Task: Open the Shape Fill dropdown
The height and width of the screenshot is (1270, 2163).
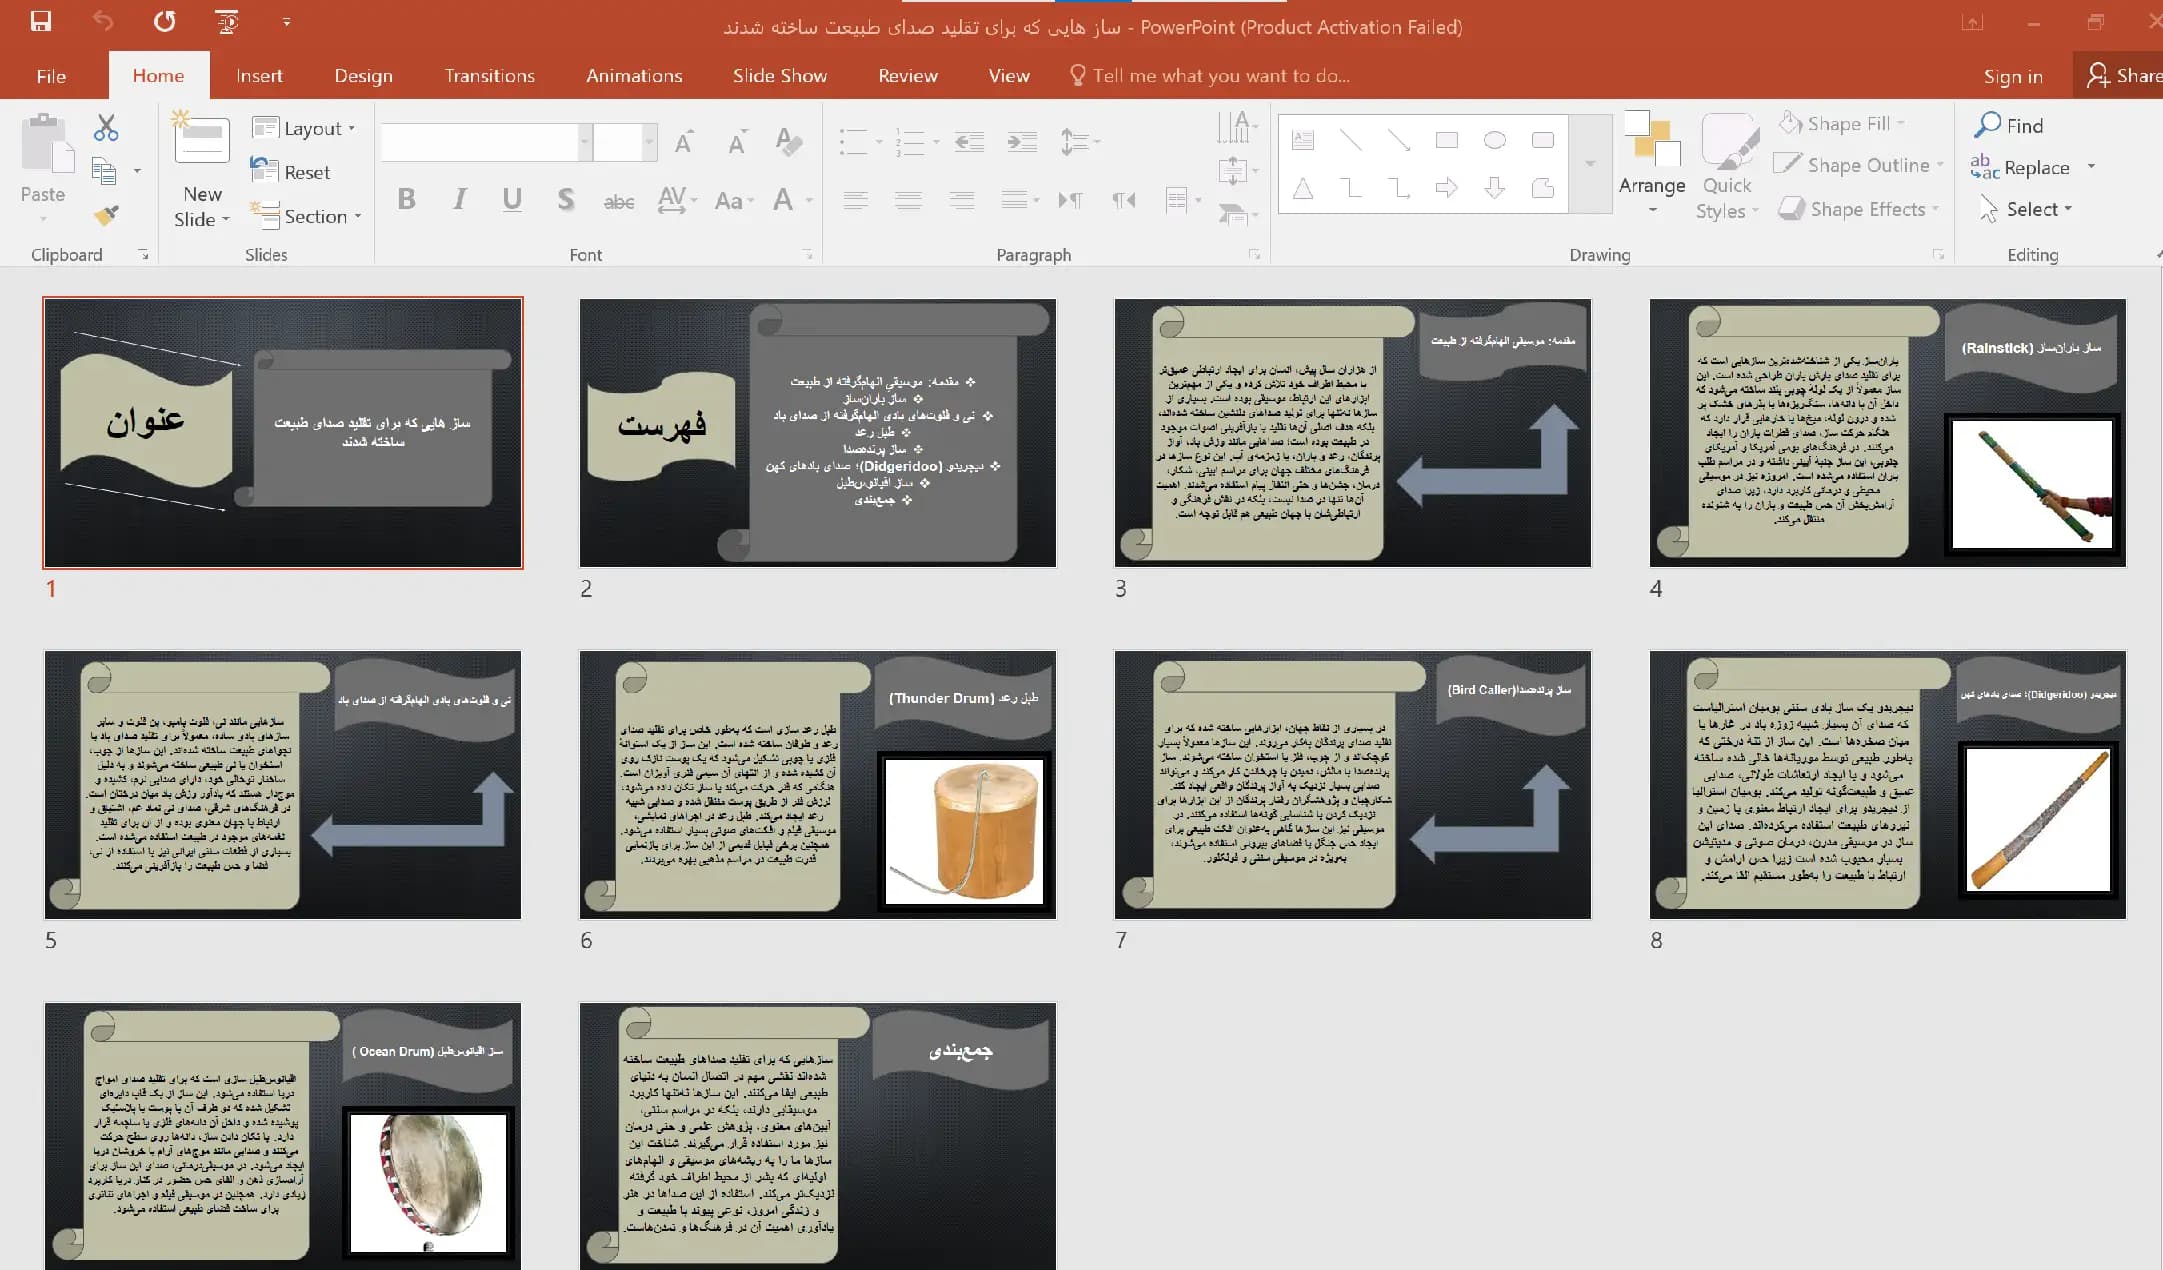Action: click(x=1841, y=123)
